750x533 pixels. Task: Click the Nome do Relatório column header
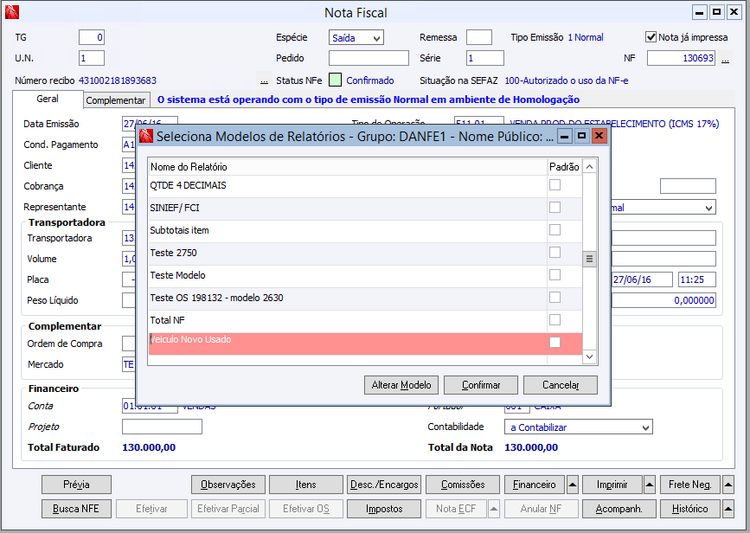(348, 167)
